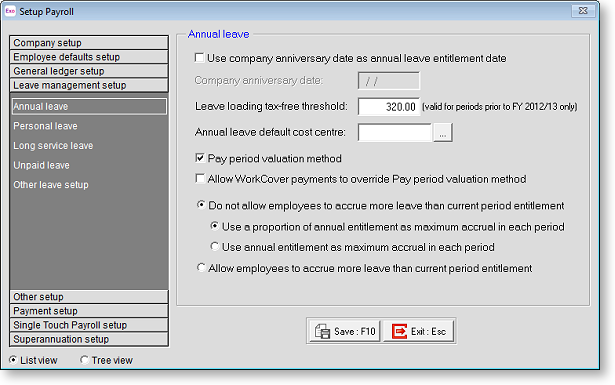This screenshot has width=615, height=385.
Task: Expand Single Touch Payroll setup section
Action: point(89,325)
